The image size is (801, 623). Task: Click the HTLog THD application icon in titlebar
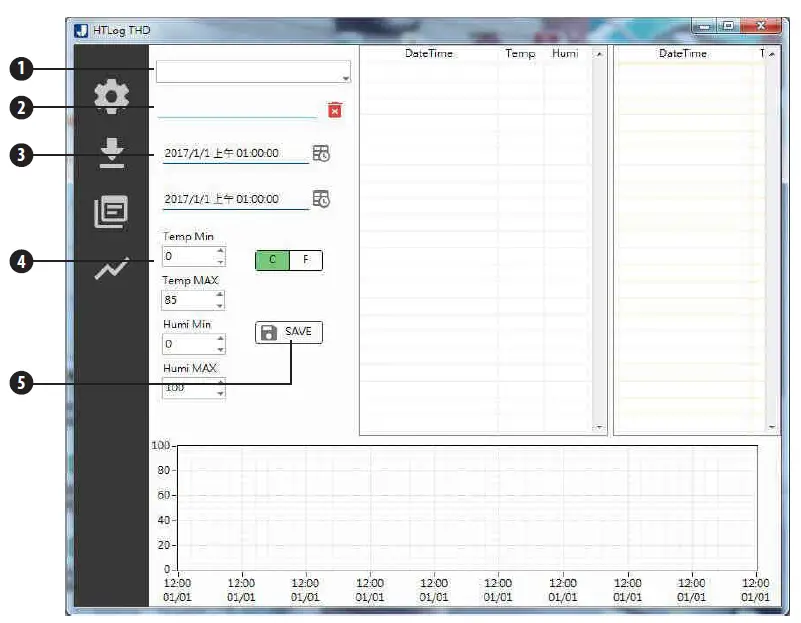82,30
